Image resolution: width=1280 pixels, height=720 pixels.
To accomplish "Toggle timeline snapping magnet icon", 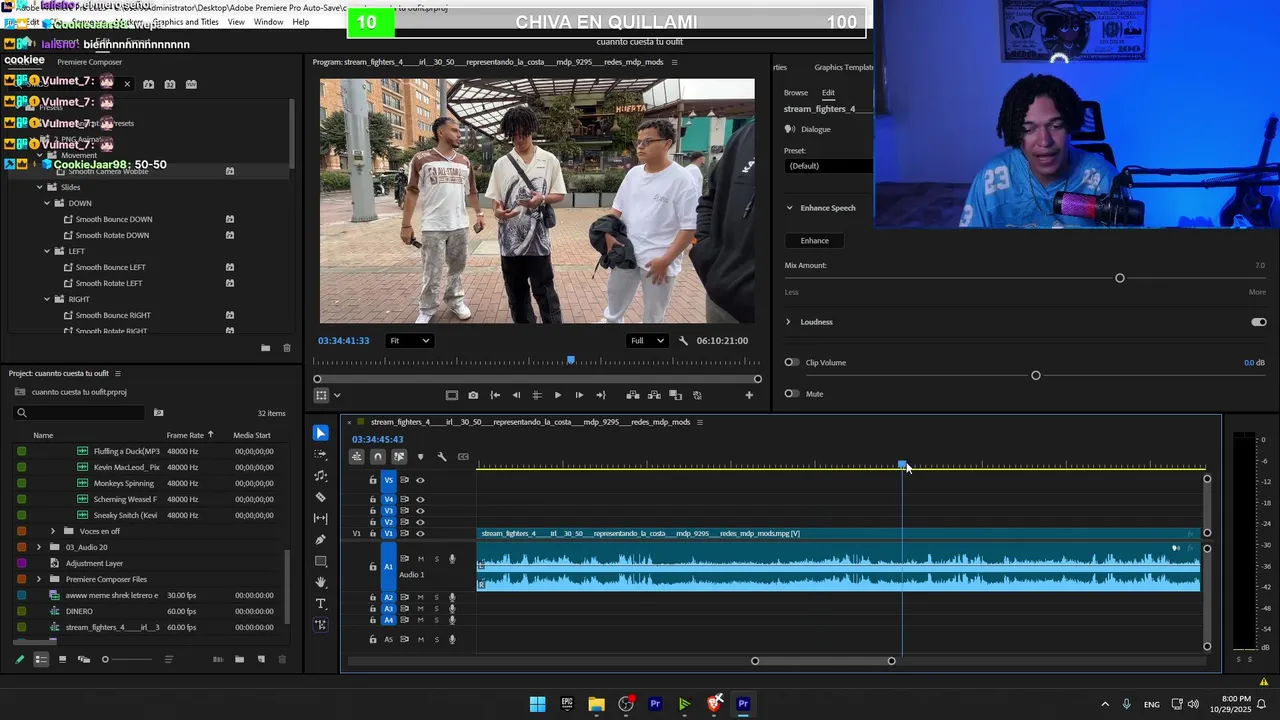I will point(377,457).
